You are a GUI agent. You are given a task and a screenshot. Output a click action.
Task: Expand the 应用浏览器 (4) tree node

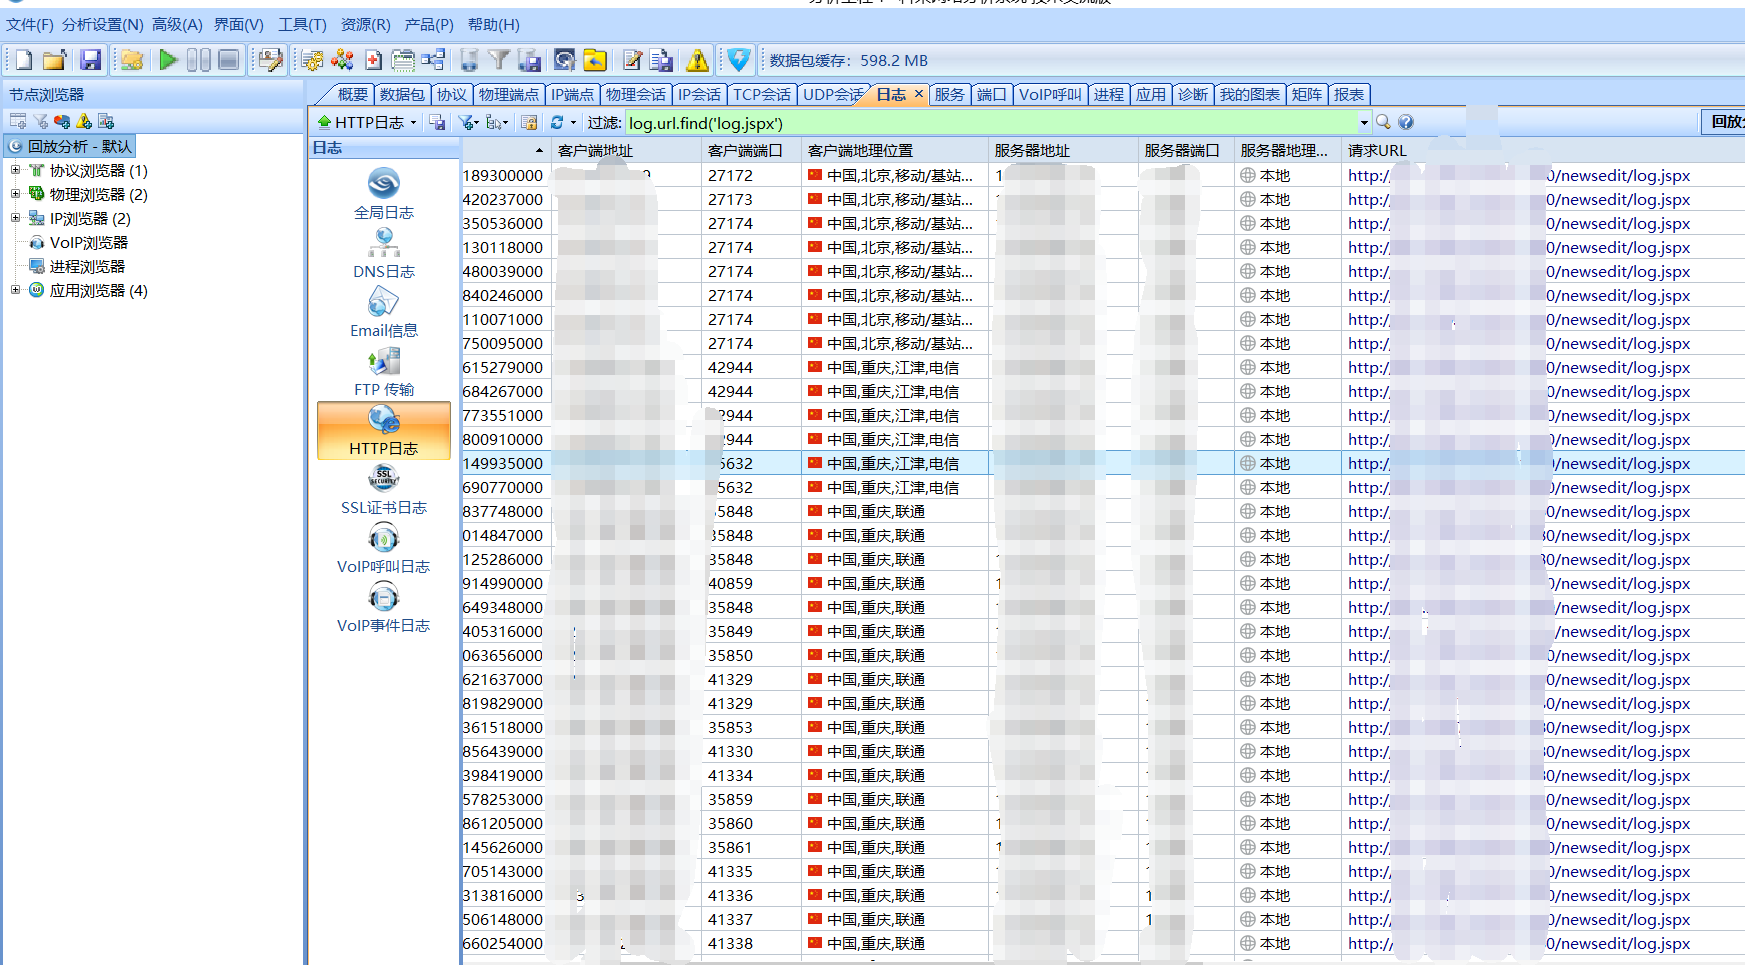coord(15,290)
